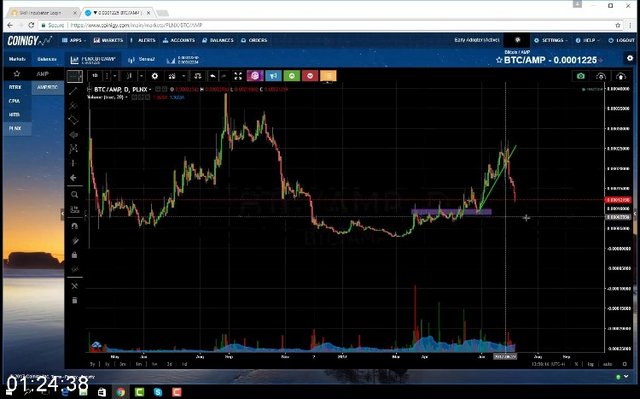Toggle magnet mode
The image size is (640, 399).
[x=74, y=226]
